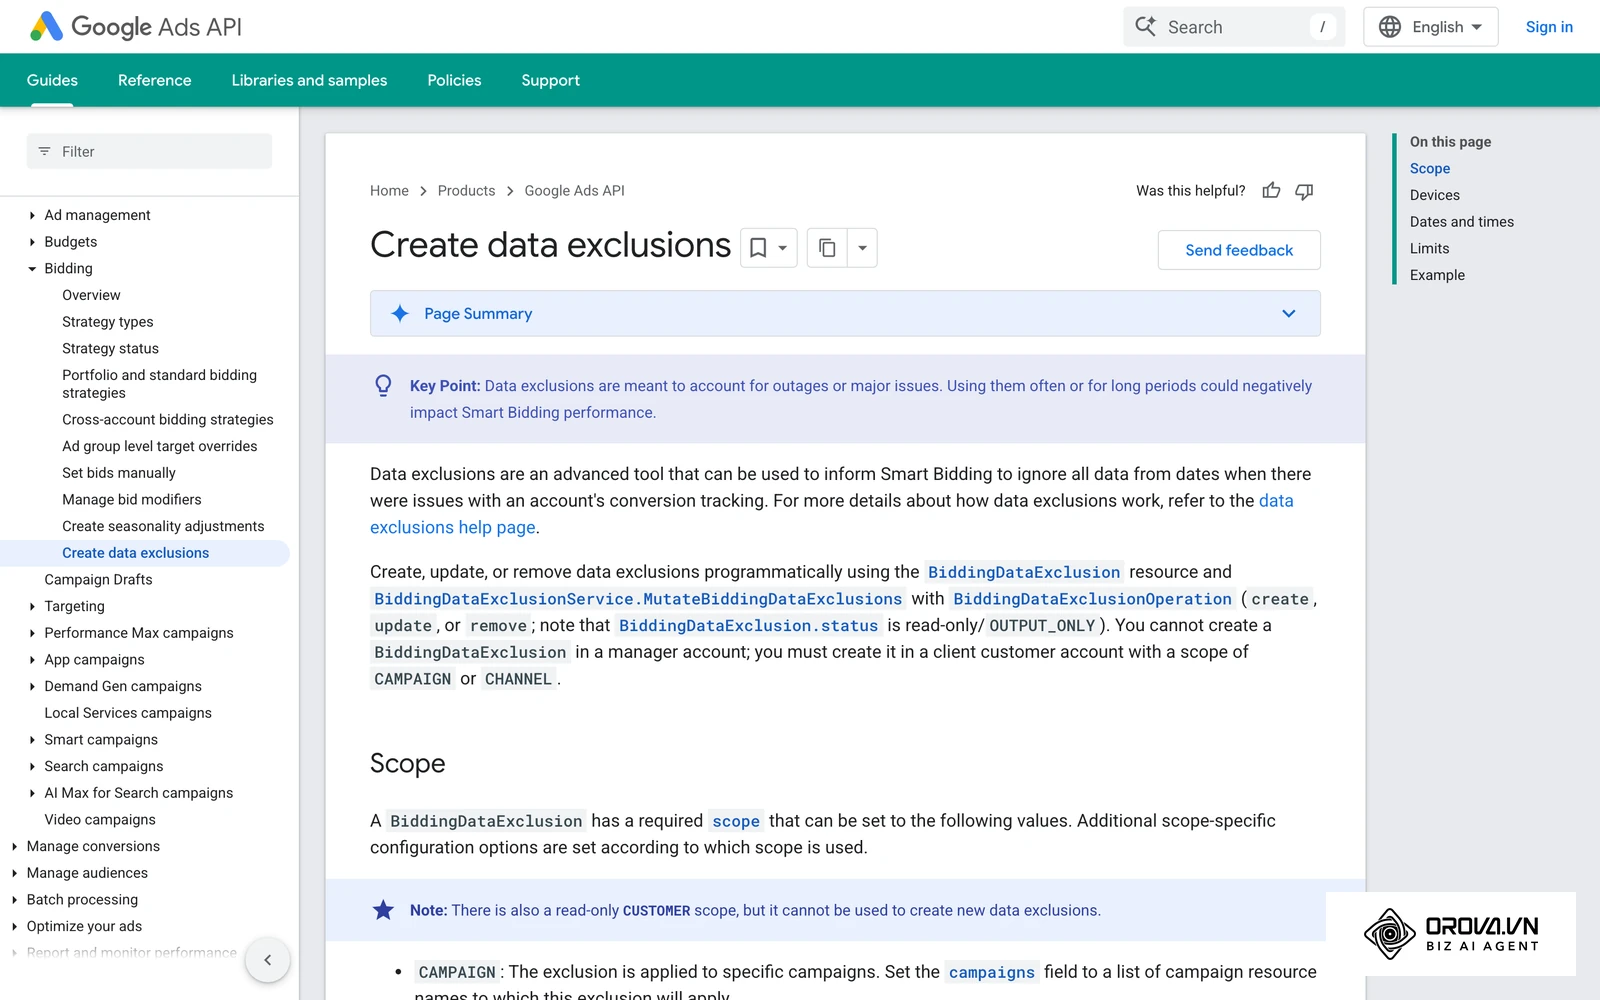Screen dimensions: 1600x1000
Task: Click the language globe icon
Action: (x=1390, y=27)
